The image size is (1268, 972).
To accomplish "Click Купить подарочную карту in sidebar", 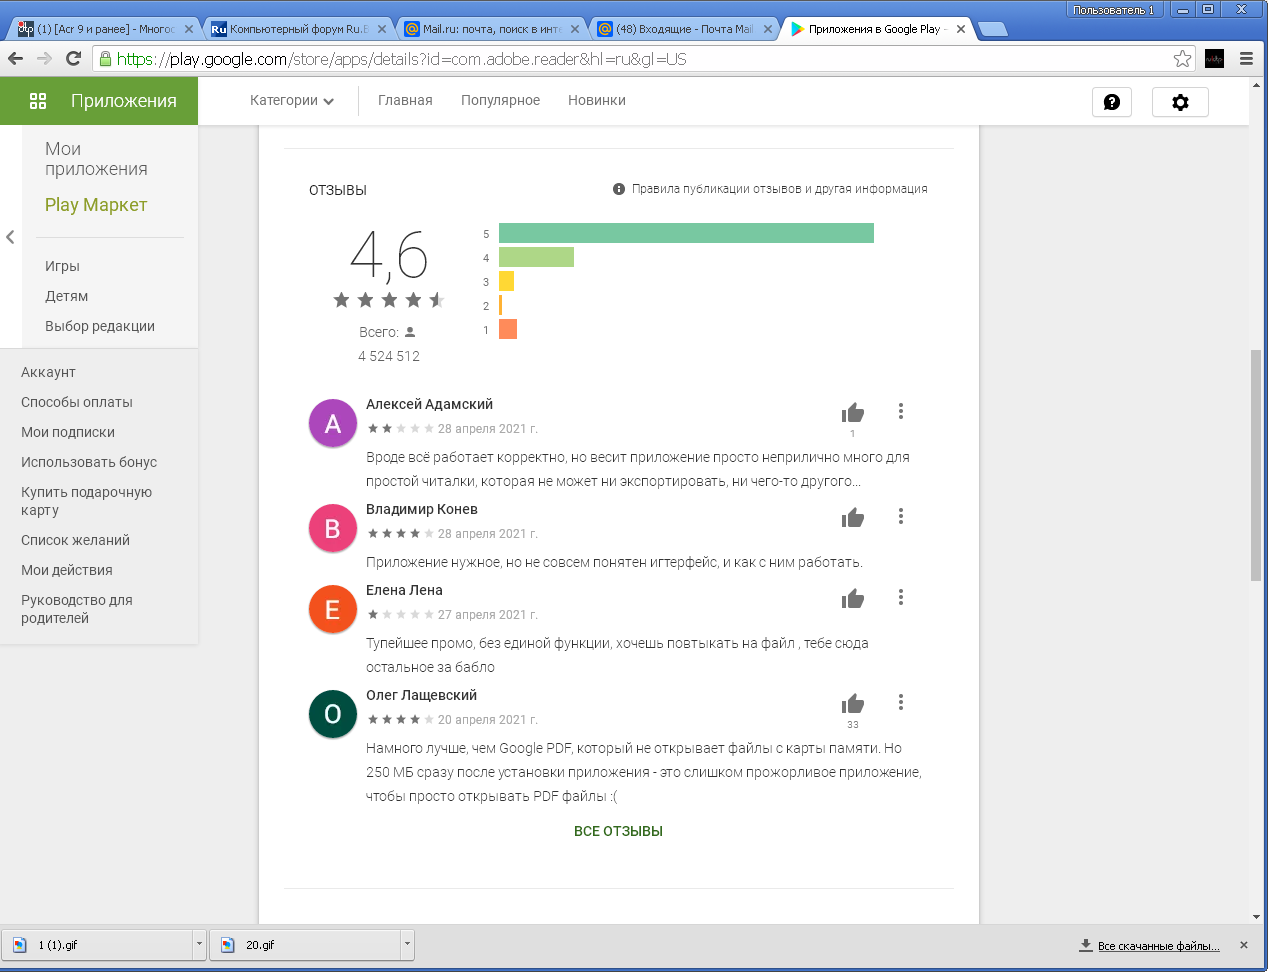I will (86, 501).
